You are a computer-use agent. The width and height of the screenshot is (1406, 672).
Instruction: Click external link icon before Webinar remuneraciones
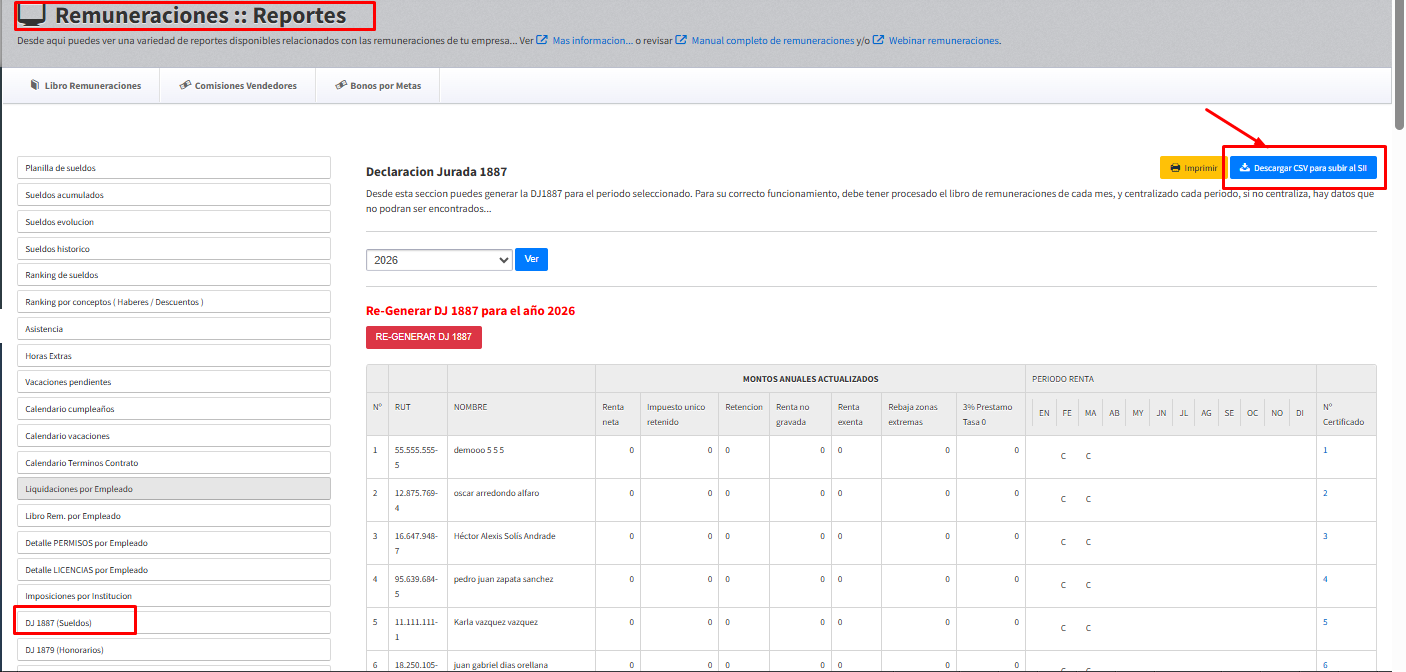pos(878,41)
